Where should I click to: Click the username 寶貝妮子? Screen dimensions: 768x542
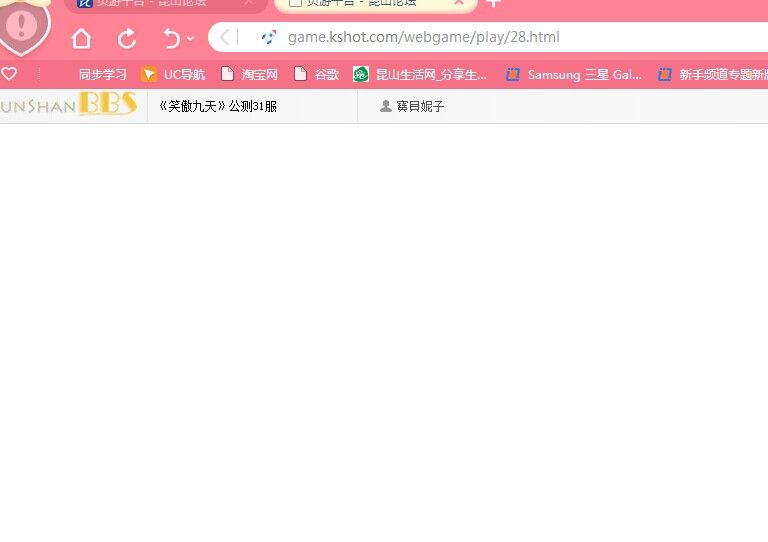point(420,106)
